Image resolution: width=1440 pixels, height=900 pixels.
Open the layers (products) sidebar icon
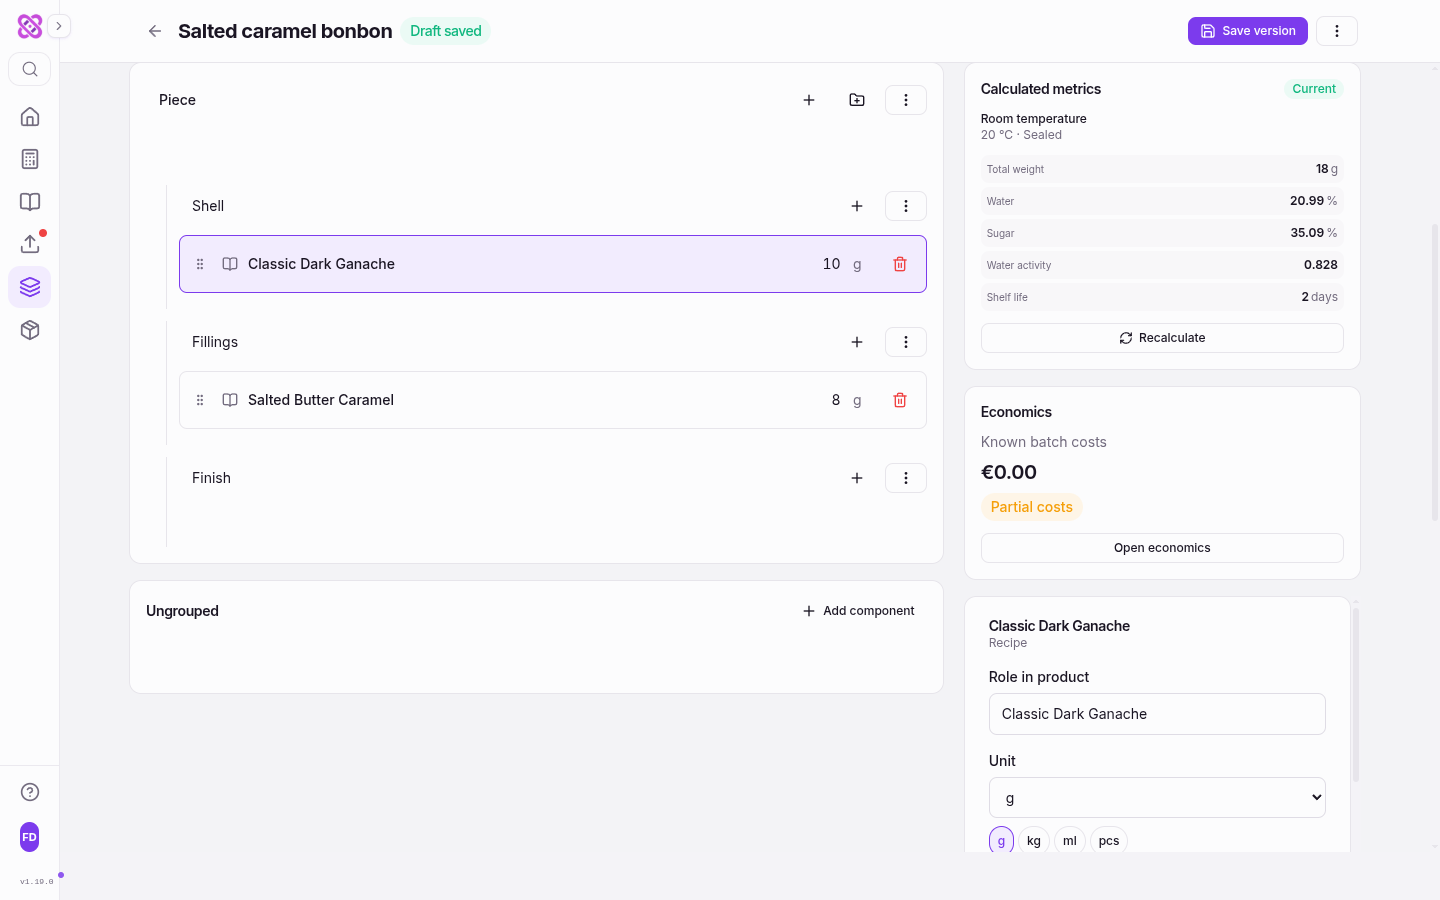tap(30, 287)
